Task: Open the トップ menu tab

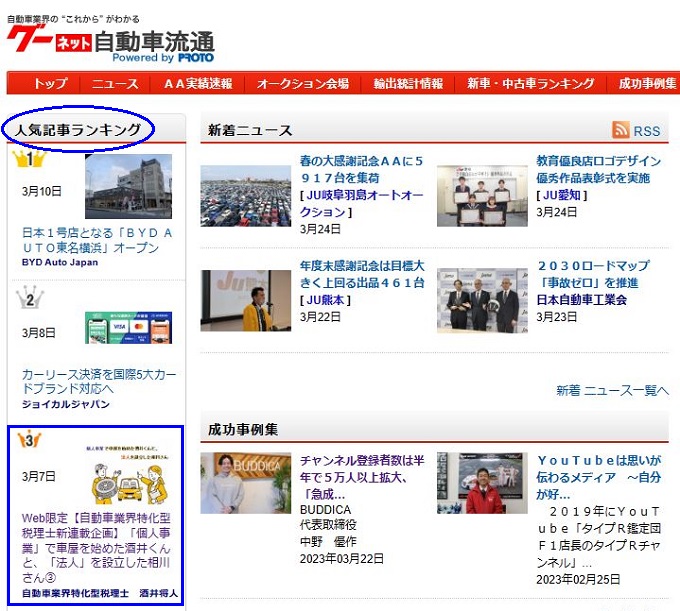Action: 49,84
